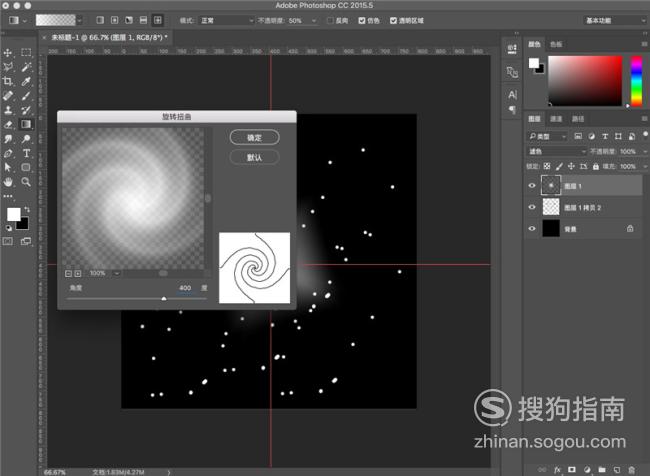Viewport: 650px width, 476px height.
Task: Switch to the 颜色 Color tab
Action: pos(534,44)
